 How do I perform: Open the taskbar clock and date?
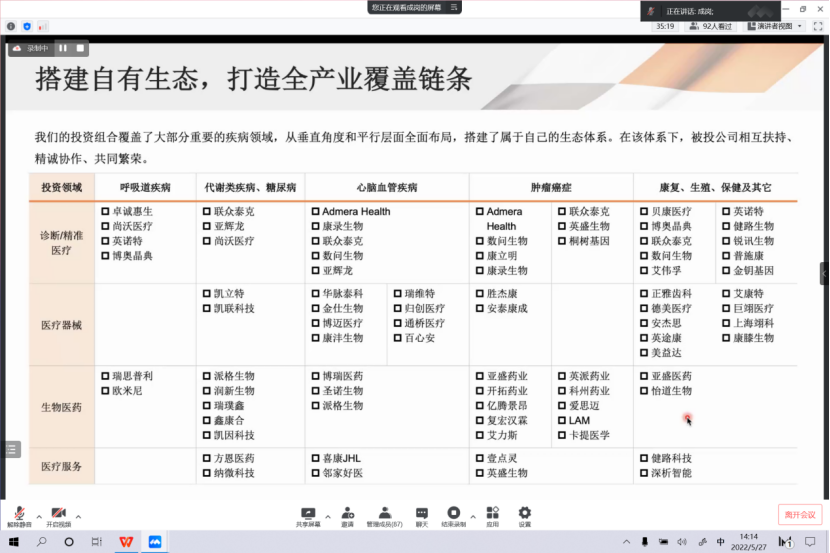click(x=748, y=542)
